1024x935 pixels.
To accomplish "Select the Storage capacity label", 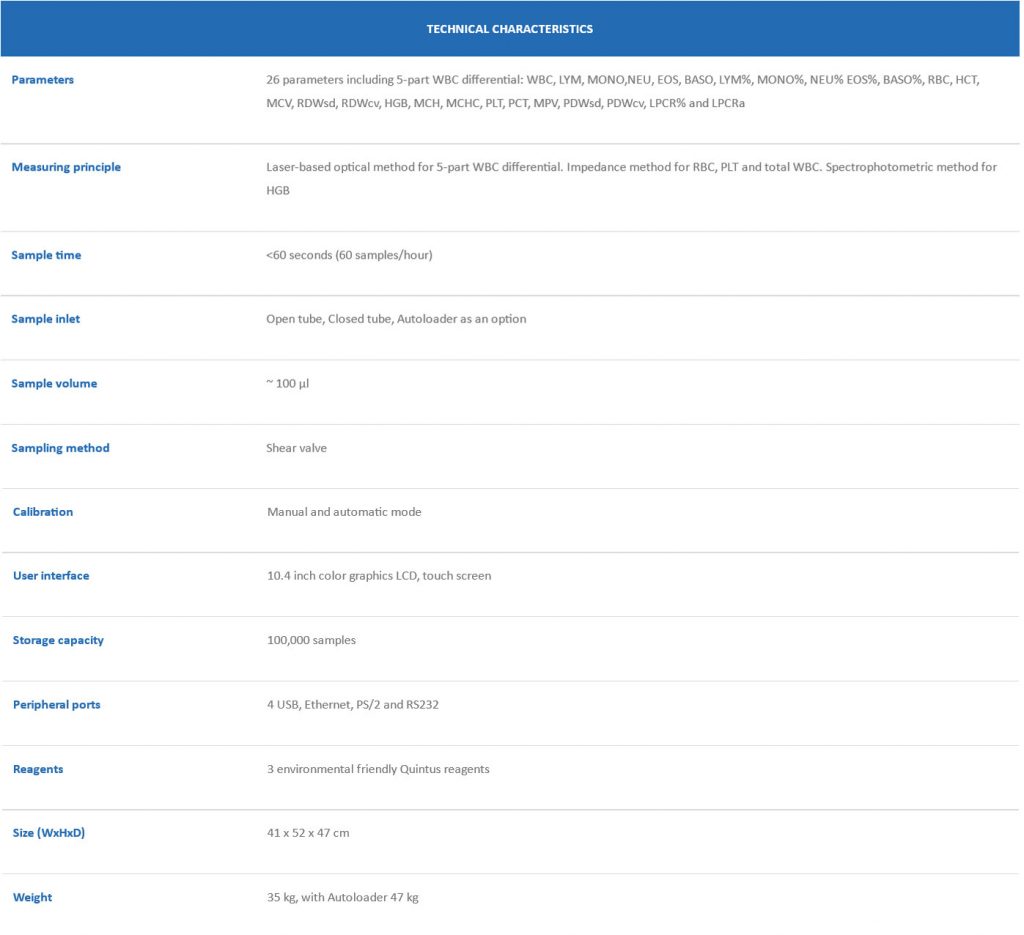I will point(58,641).
